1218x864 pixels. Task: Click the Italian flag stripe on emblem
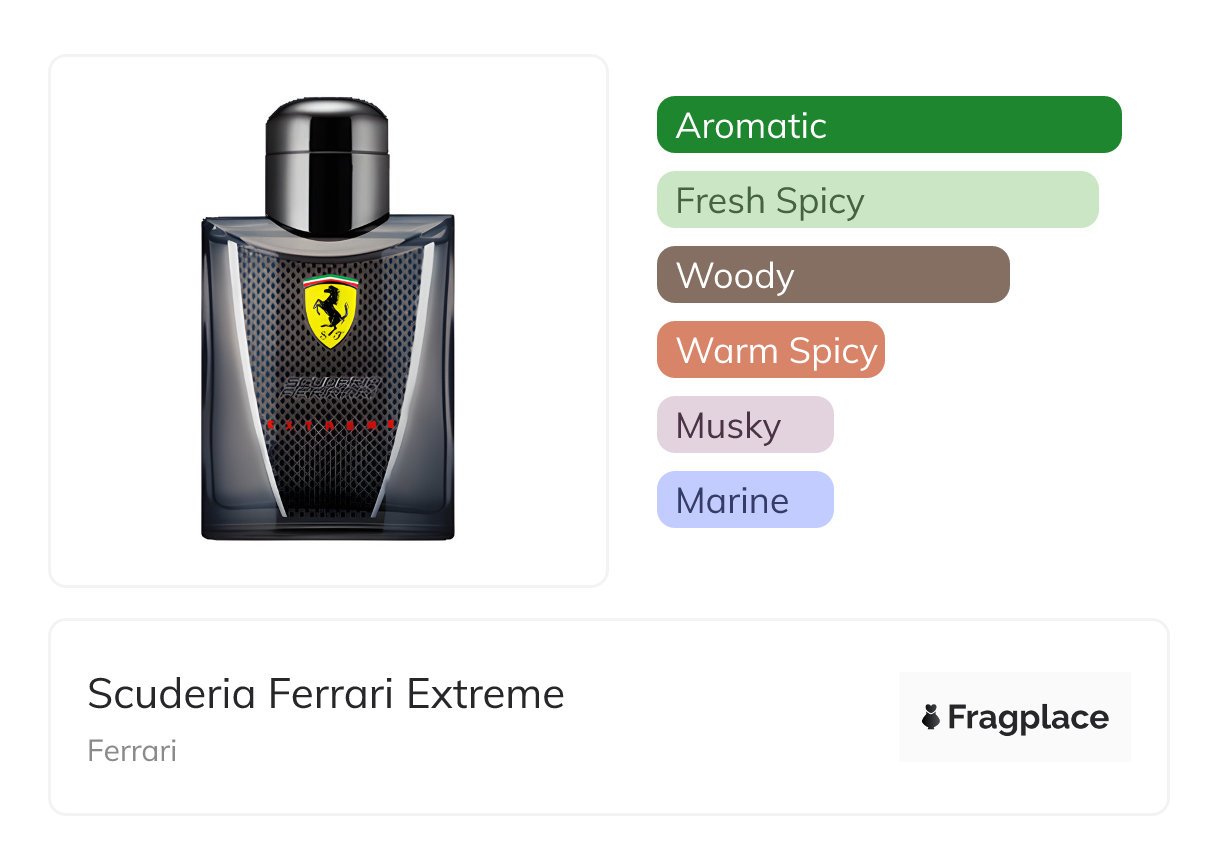tap(330, 279)
